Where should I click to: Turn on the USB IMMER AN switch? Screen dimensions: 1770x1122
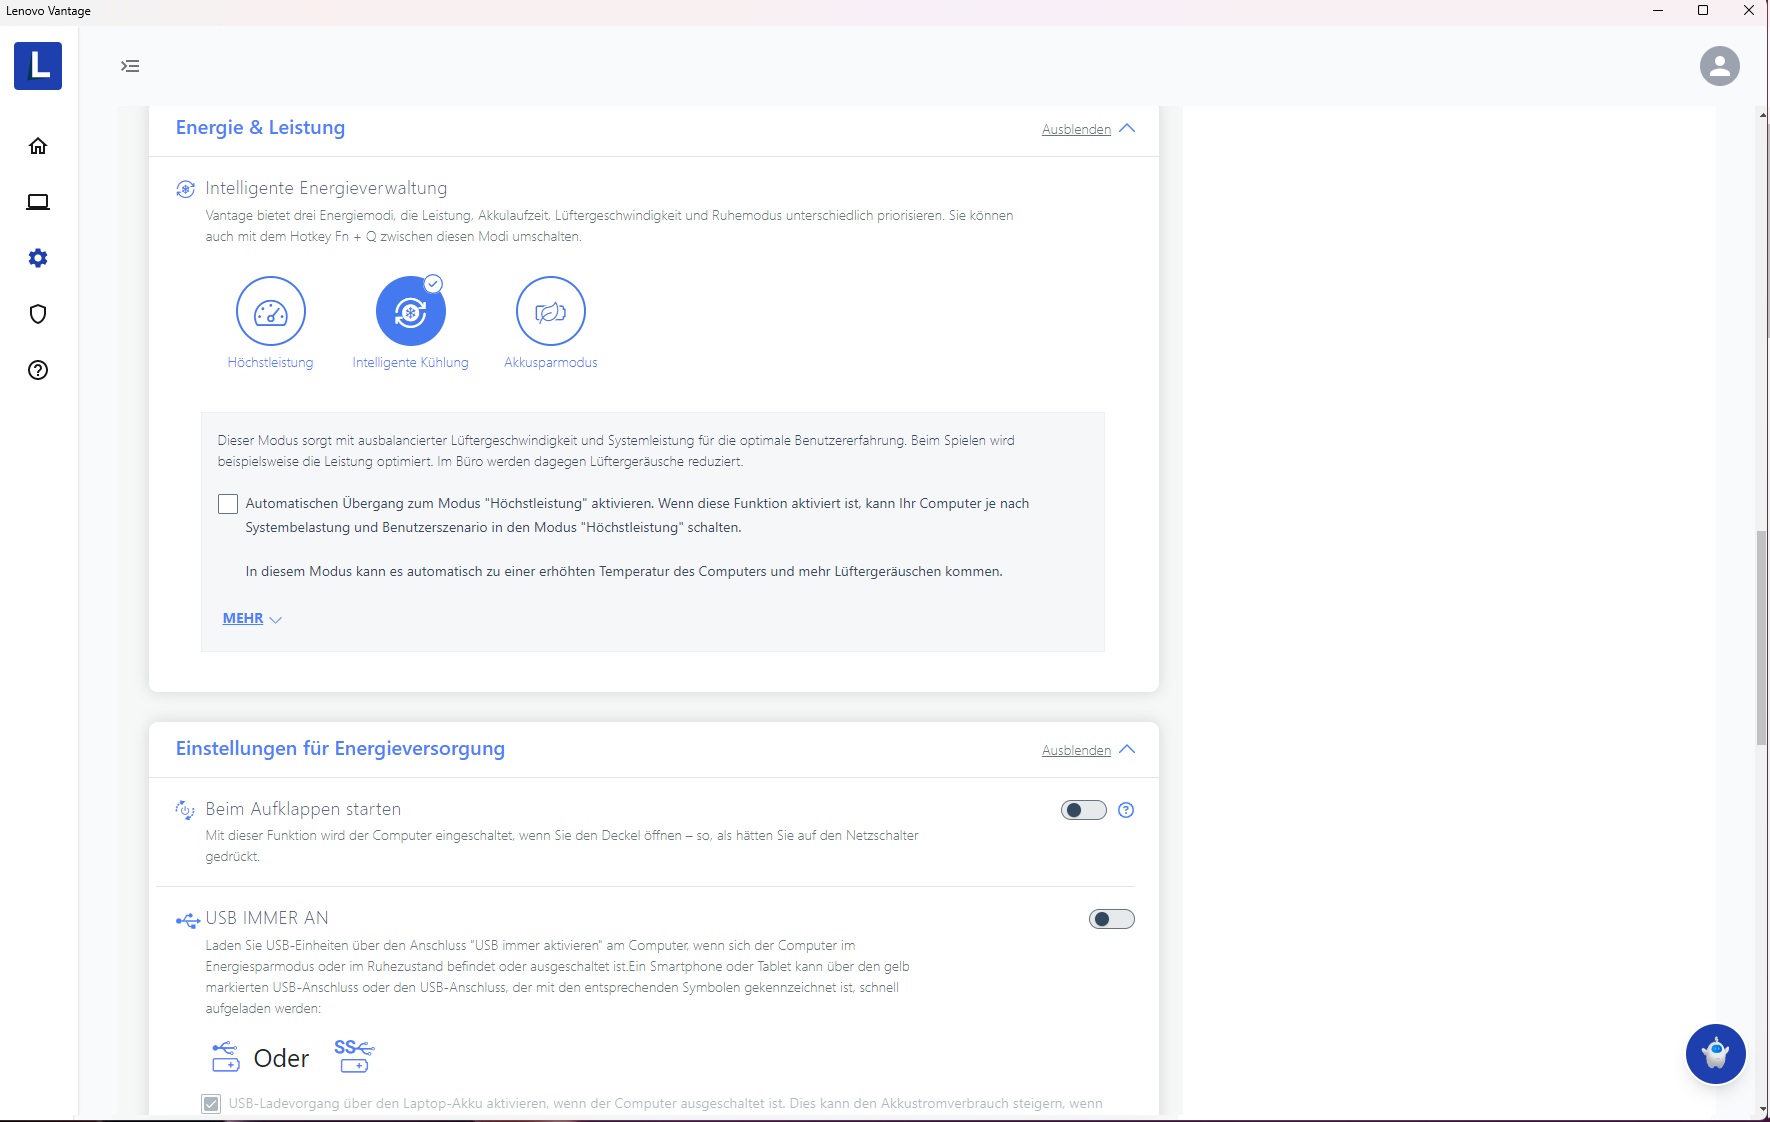tap(1111, 919)
